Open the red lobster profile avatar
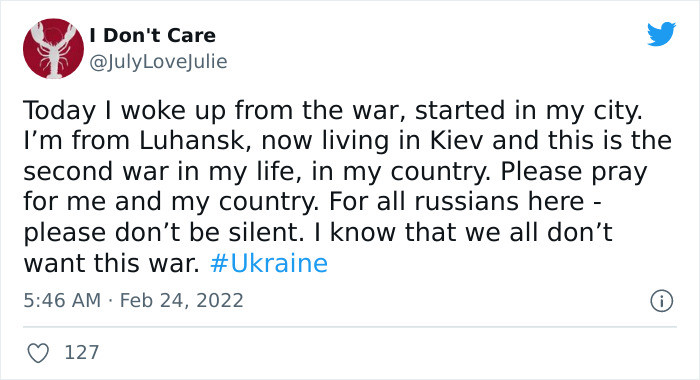Image resolution: width=700 pixels, height=380 pixels. [x=53, y=49]
